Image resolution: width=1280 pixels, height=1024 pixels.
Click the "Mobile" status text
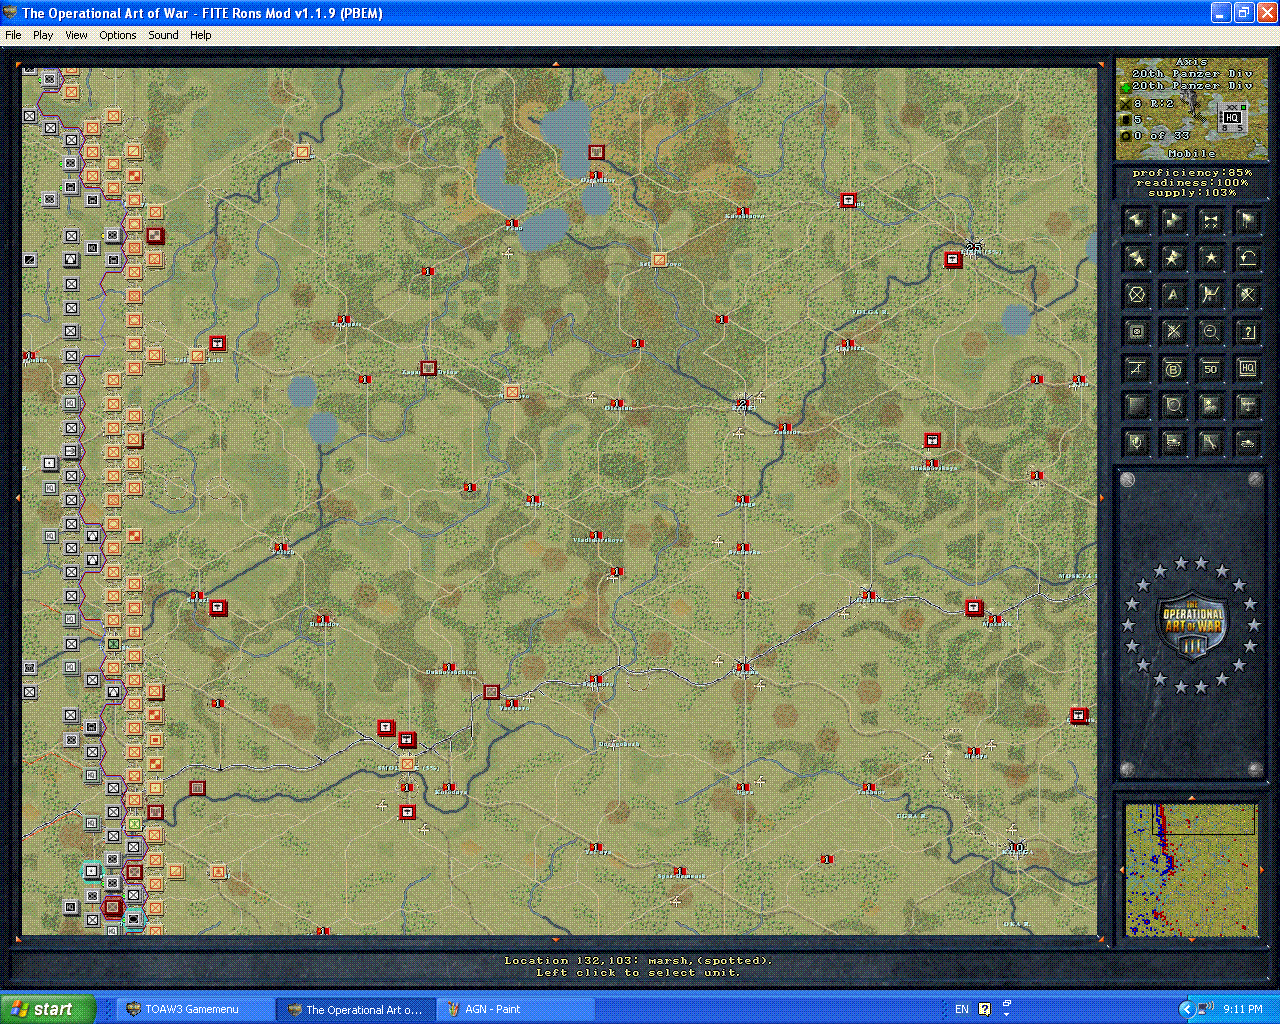tap(1192, 153)
